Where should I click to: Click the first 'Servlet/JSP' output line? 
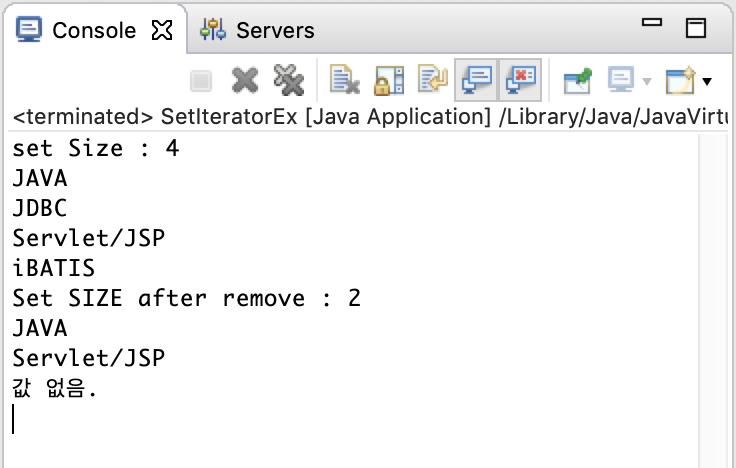89,238
